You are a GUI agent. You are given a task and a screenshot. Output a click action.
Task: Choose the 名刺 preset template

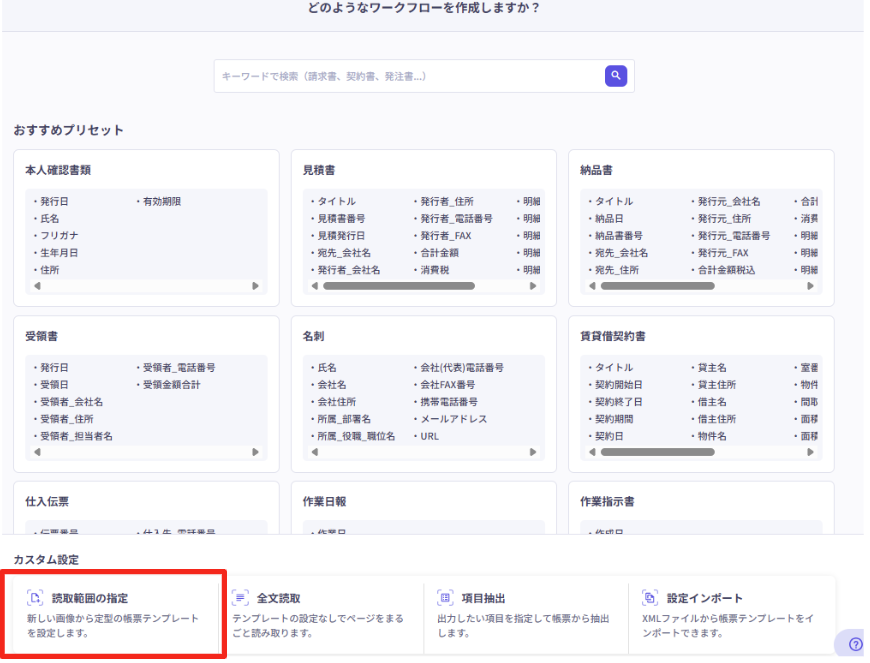[x=423, y=337]
